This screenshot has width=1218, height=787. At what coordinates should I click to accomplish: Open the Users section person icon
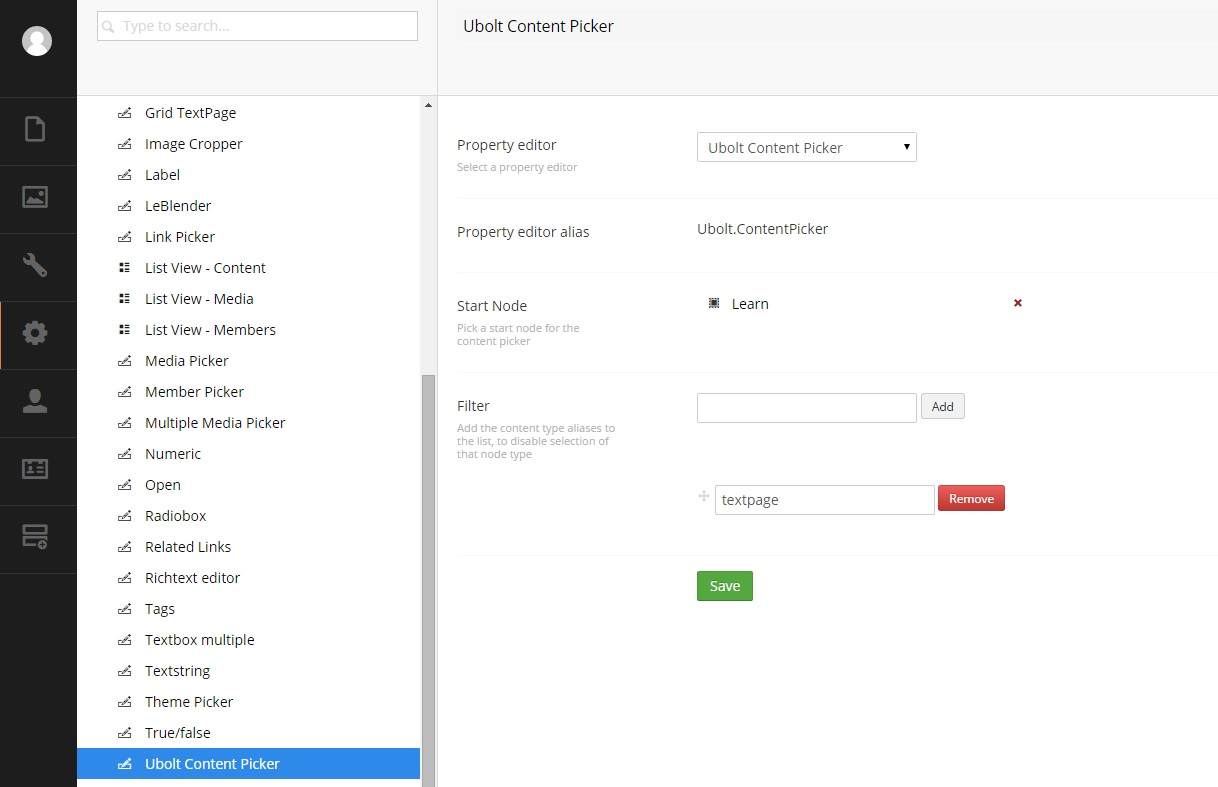(35, 401)
